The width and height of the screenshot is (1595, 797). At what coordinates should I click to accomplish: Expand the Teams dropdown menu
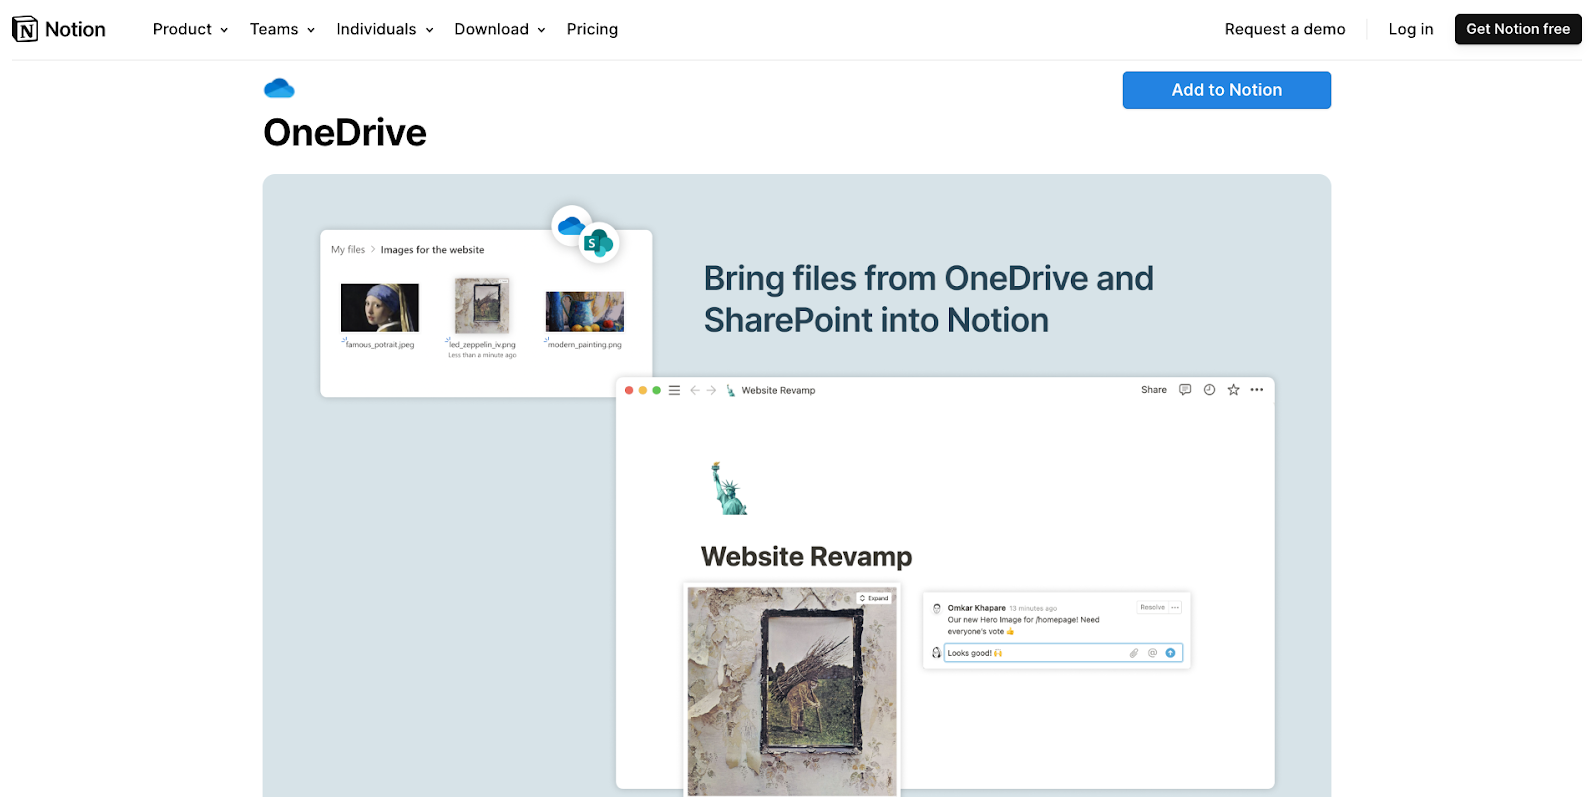tap(282, 29)
